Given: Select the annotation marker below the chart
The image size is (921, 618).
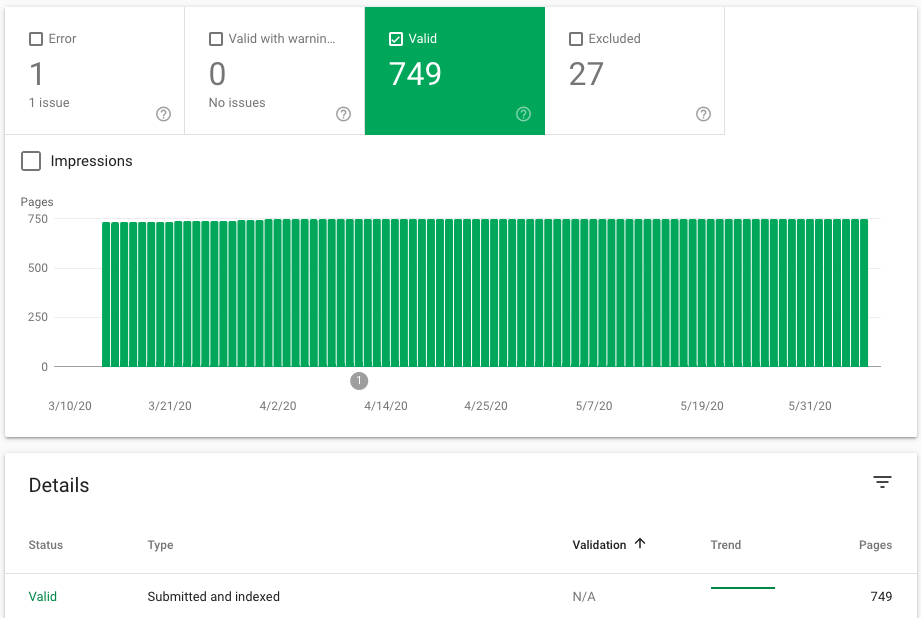Looking at the screenshot, I should (x=359, y=380).
